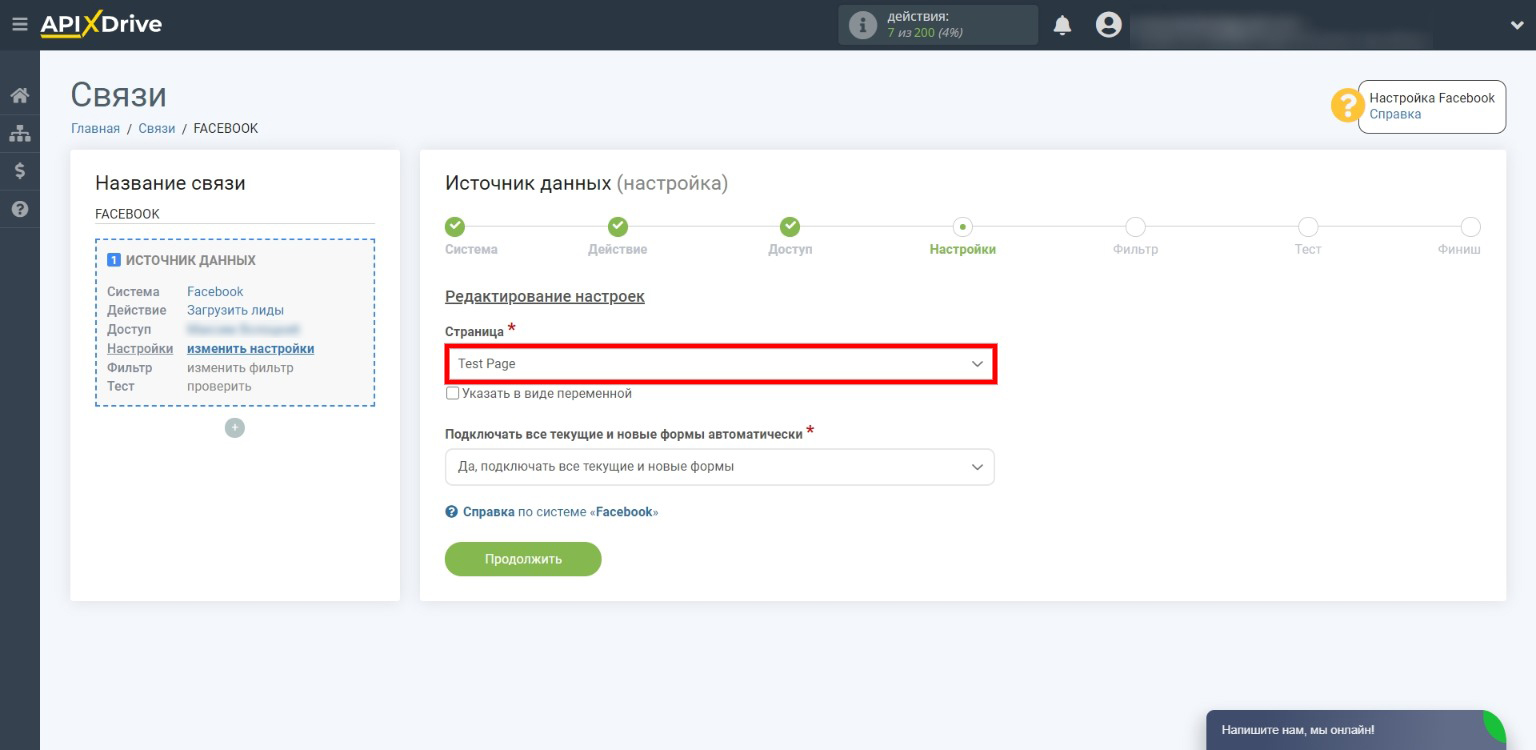Enable Указать в виде переменной checkbox
Viewport: 1536px width, 750px height.
pos(452,394)
